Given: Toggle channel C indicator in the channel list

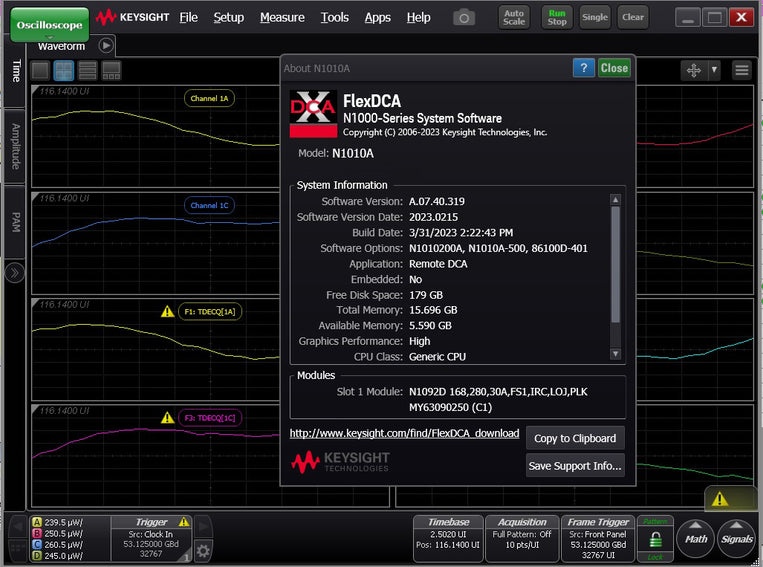Looking at the screenshot, I should [x=37, y=546].
